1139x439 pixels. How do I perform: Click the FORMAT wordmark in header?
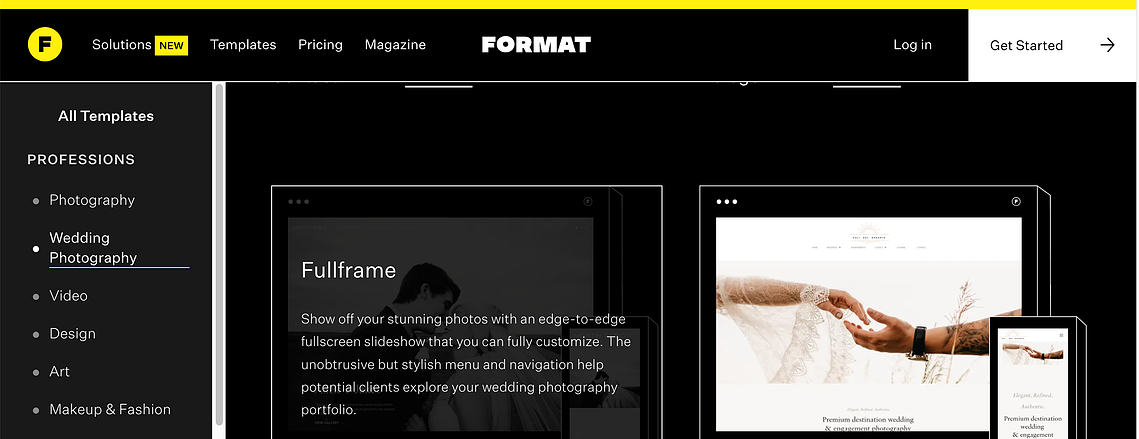(x=536, y=45)
